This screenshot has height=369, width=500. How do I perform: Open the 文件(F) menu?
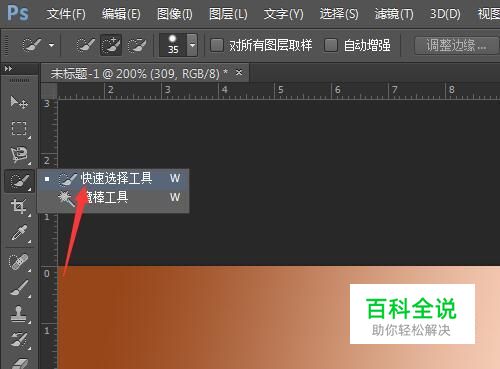(66, 14)
